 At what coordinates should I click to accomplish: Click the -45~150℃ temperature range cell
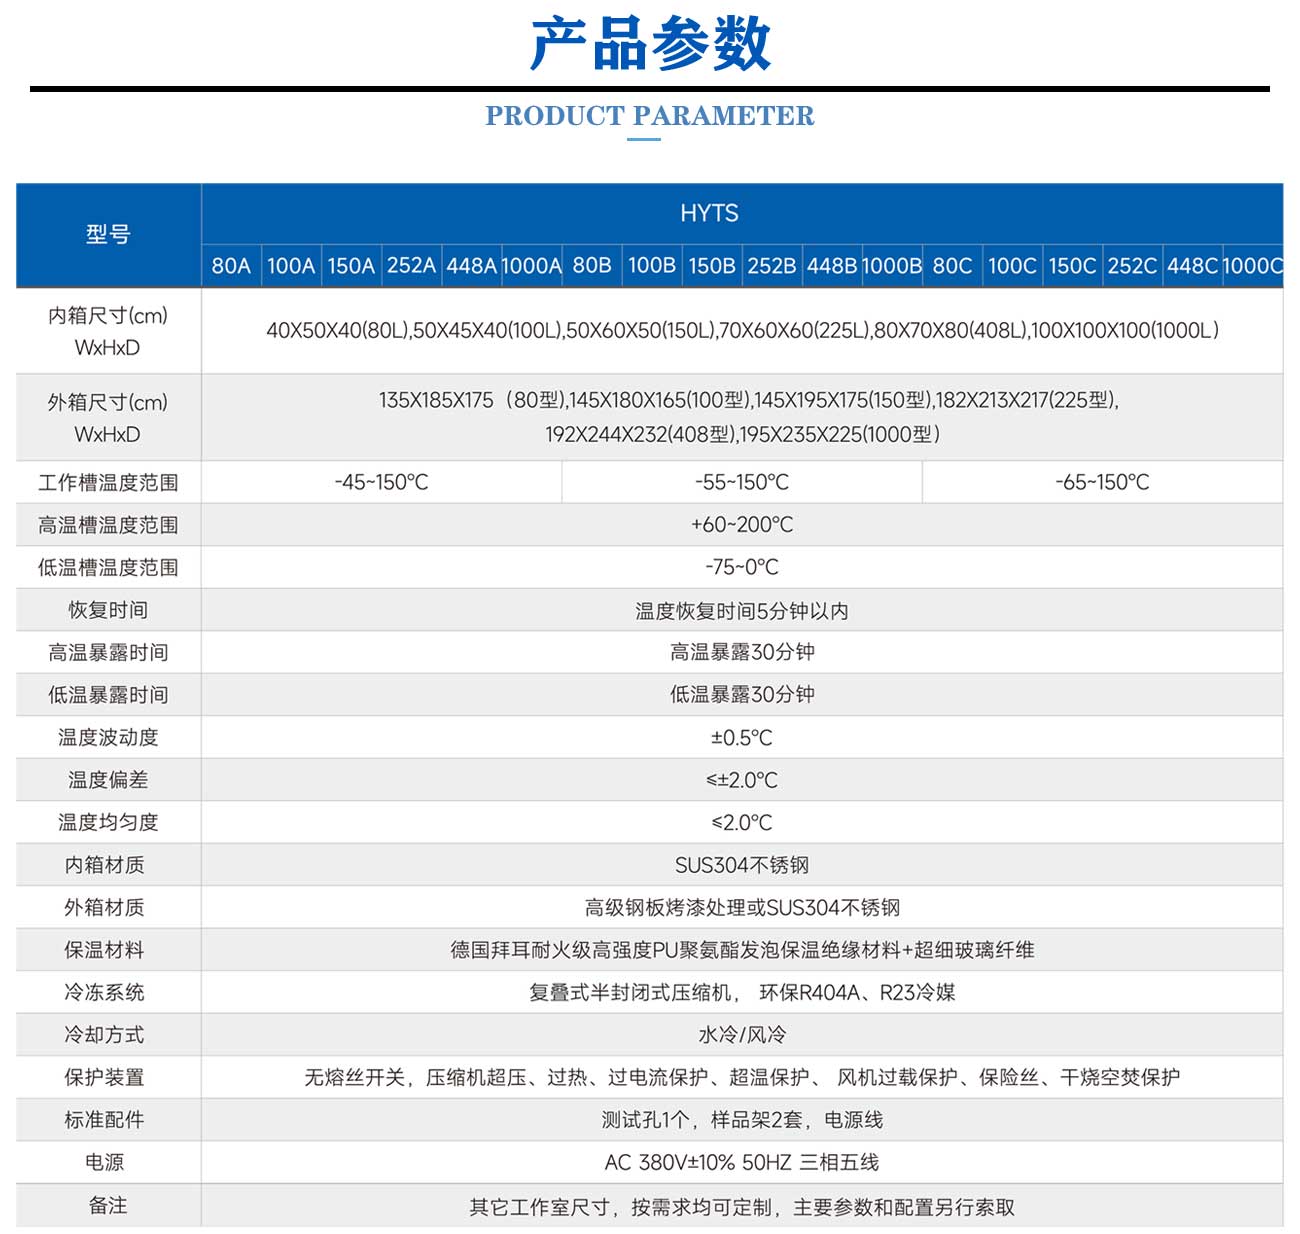pyautogui.click(x=381, y=482)
